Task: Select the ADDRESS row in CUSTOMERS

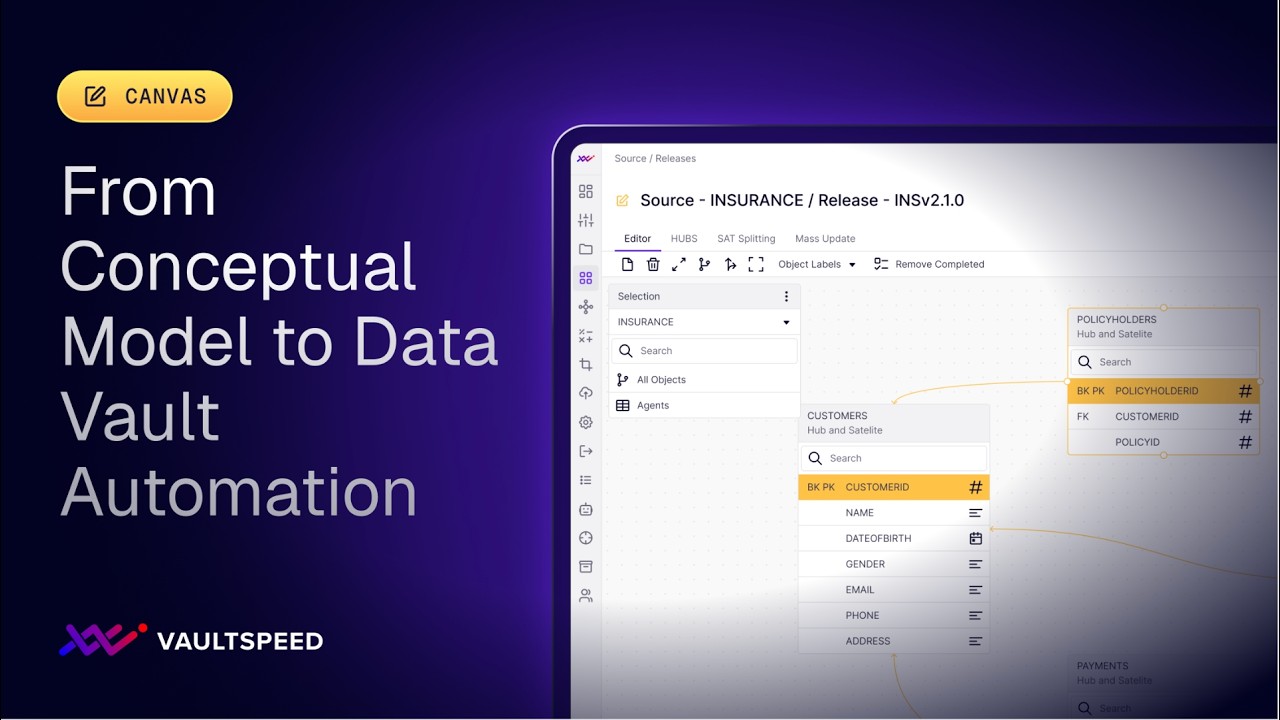Action: 894,641
